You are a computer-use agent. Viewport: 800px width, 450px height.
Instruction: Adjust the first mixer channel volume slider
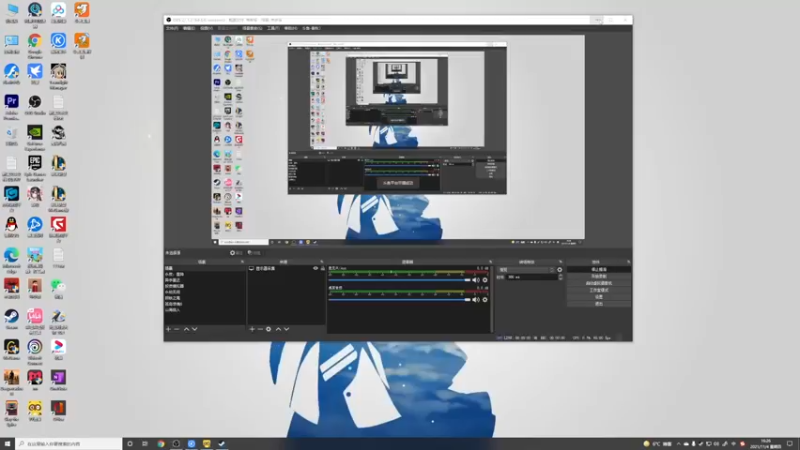click(x=399, y=280)
